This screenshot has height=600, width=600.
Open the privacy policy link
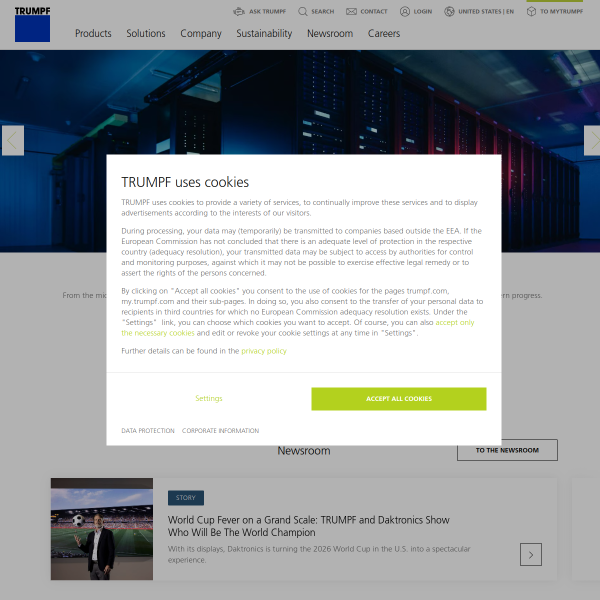coord(264,351)
